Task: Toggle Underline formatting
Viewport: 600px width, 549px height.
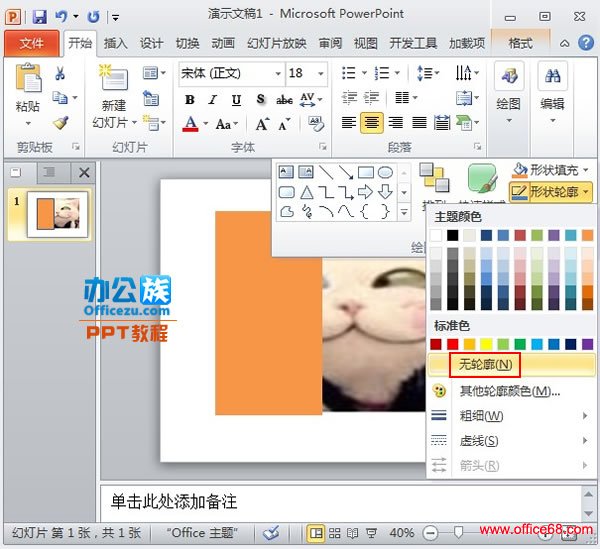Action: pyautogui.click(x=236, y=100)
